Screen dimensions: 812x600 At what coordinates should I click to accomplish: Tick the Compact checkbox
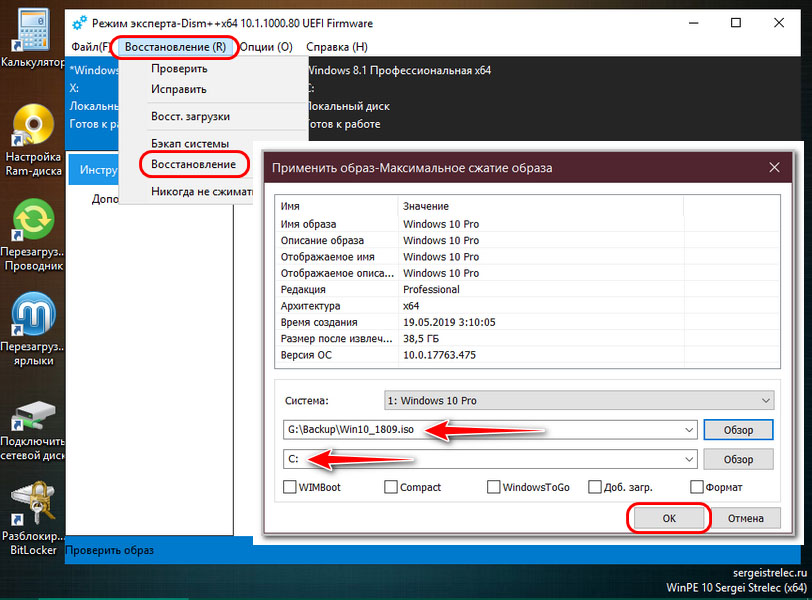click(x=391, y=487)
